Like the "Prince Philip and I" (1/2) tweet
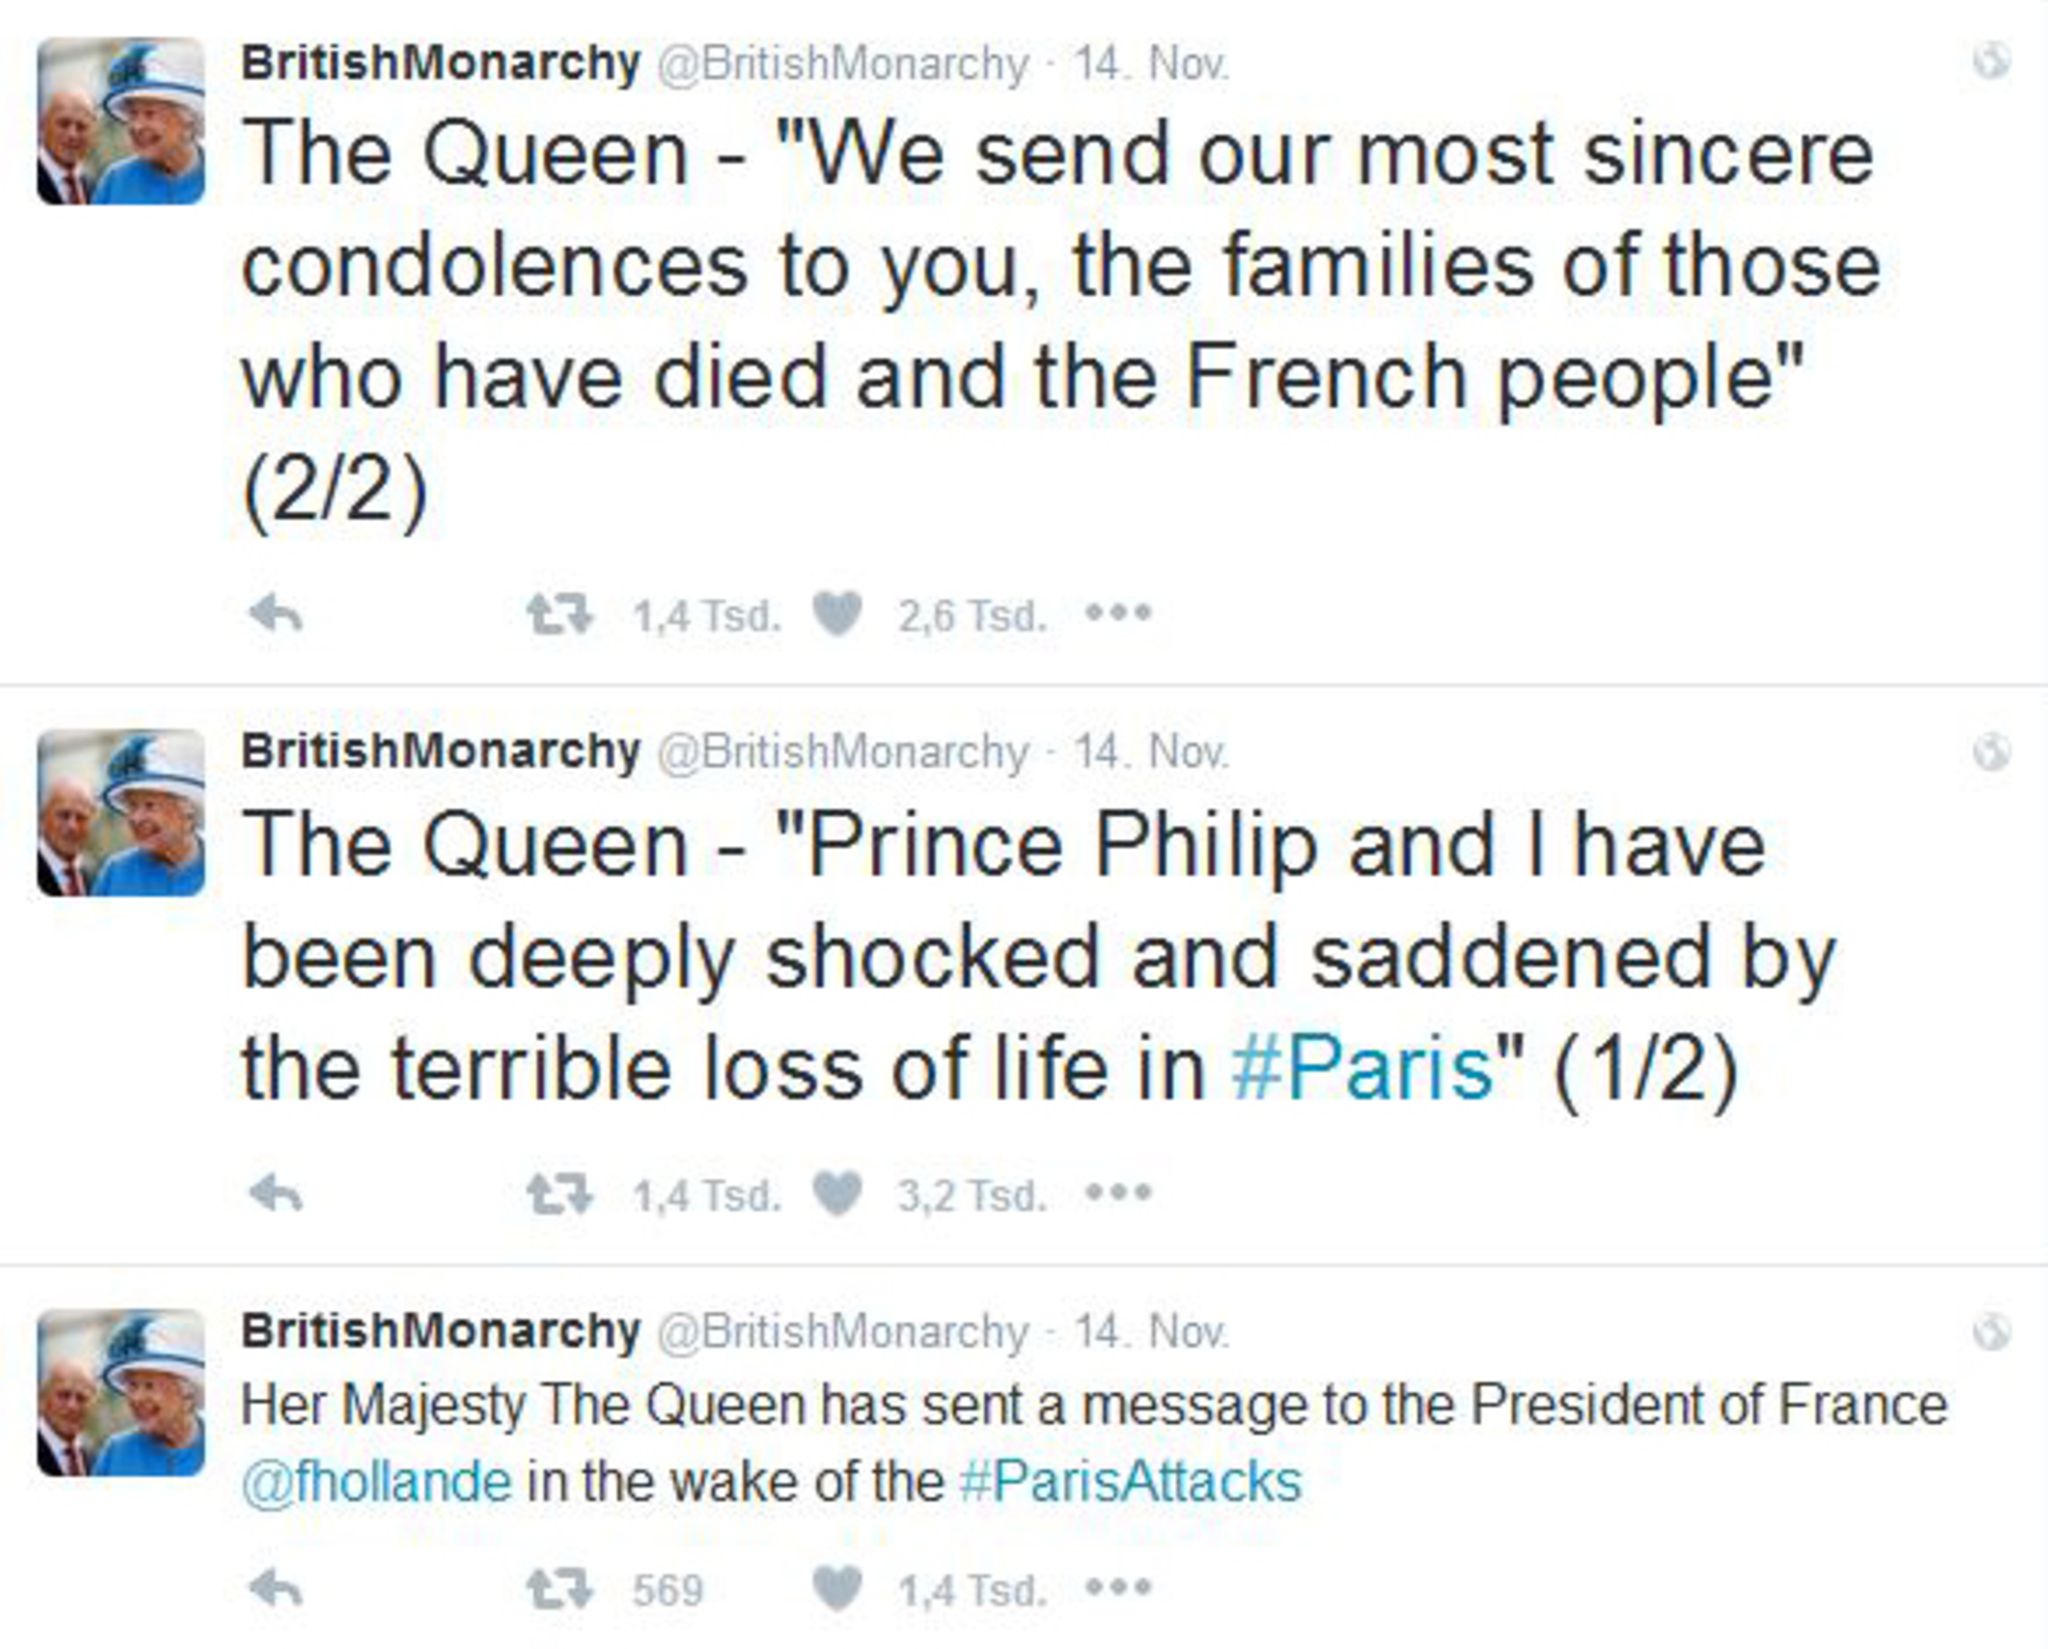Screen dimensions: 2048x1649 click(837, 1193)
